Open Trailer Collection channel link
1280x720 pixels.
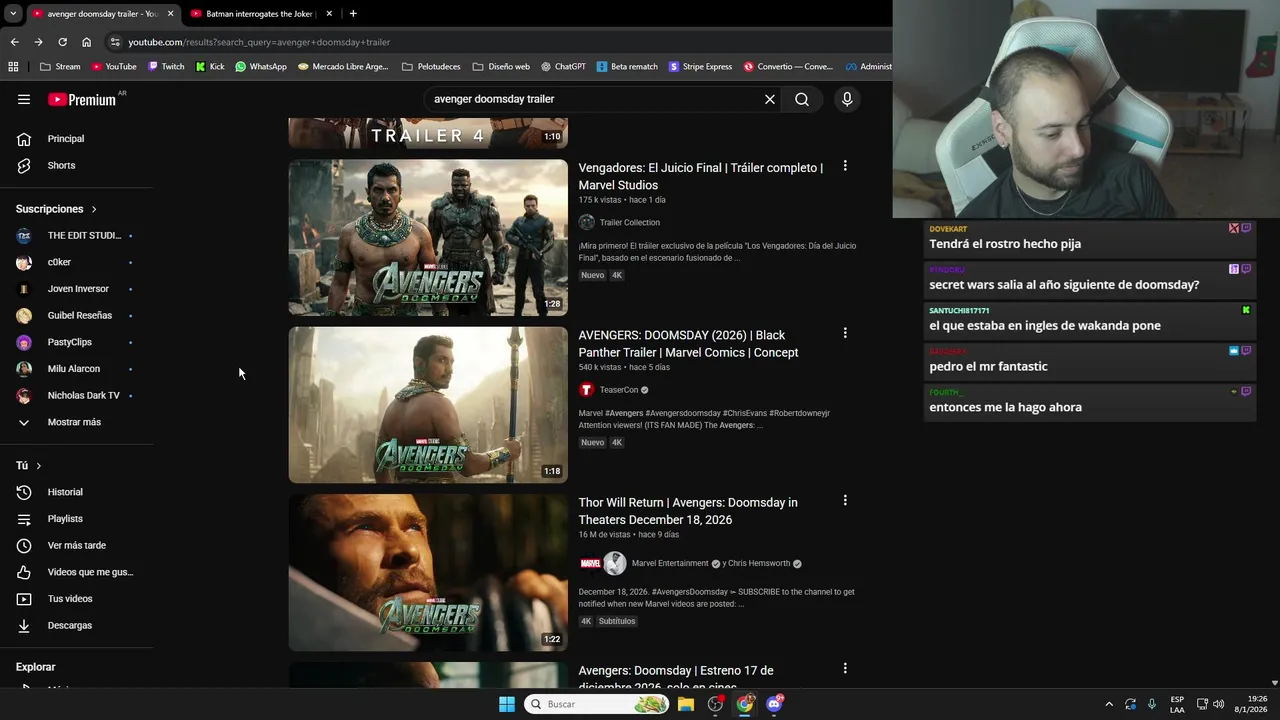coord(629,223)
